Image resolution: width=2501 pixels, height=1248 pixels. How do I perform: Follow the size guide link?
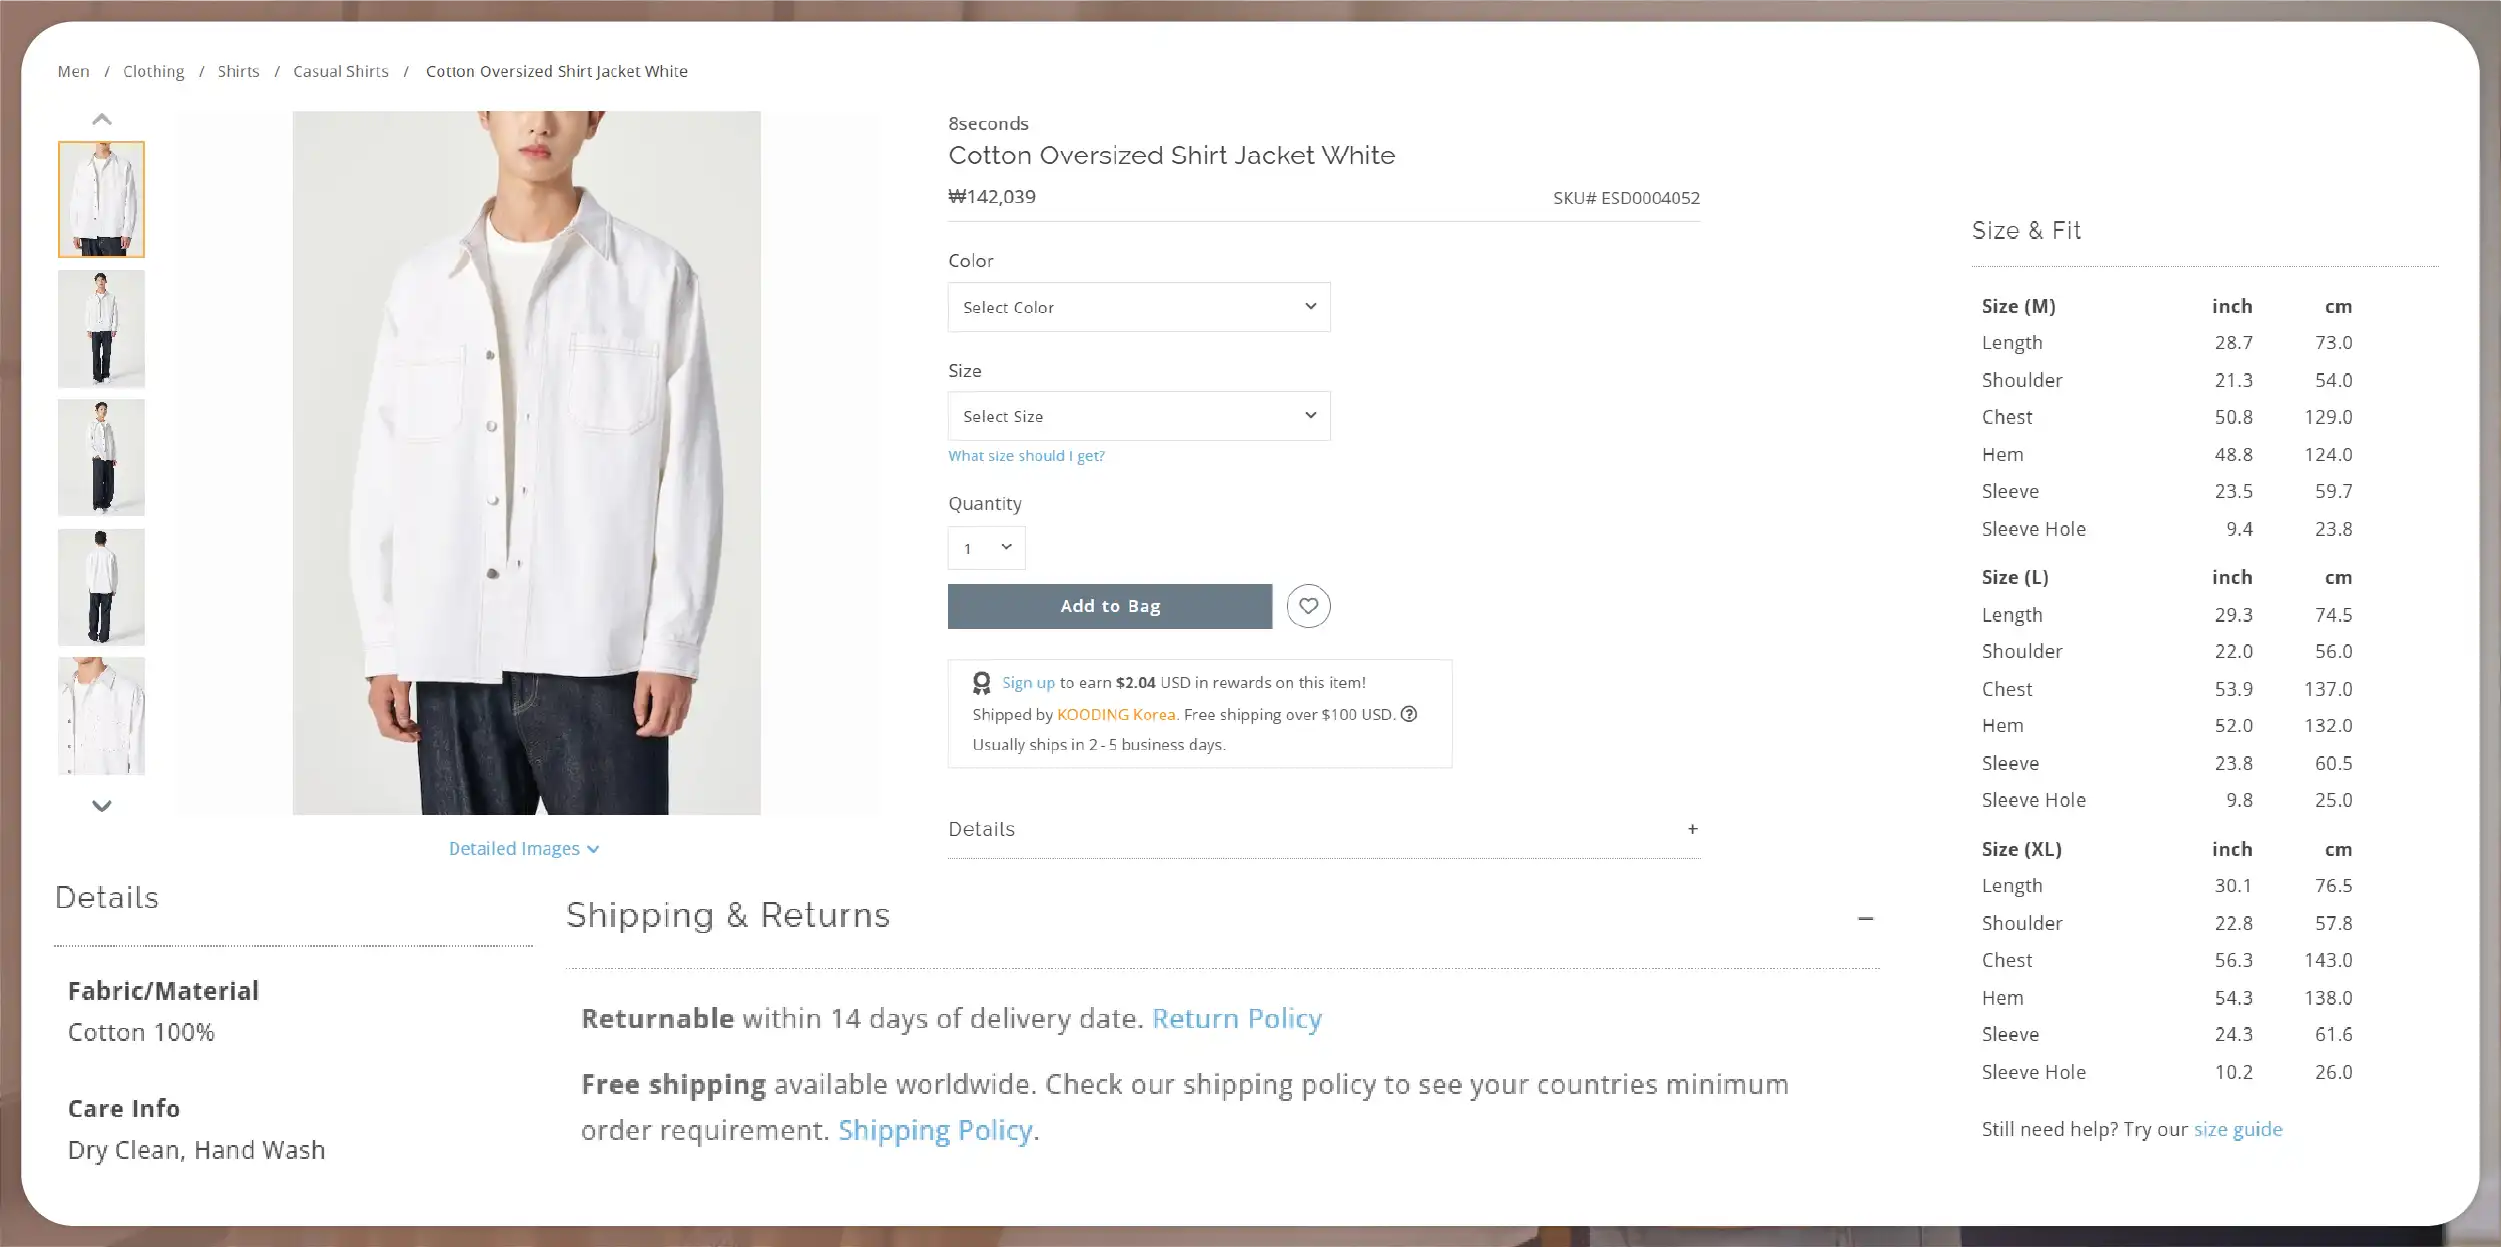tap(2237, 1129)
